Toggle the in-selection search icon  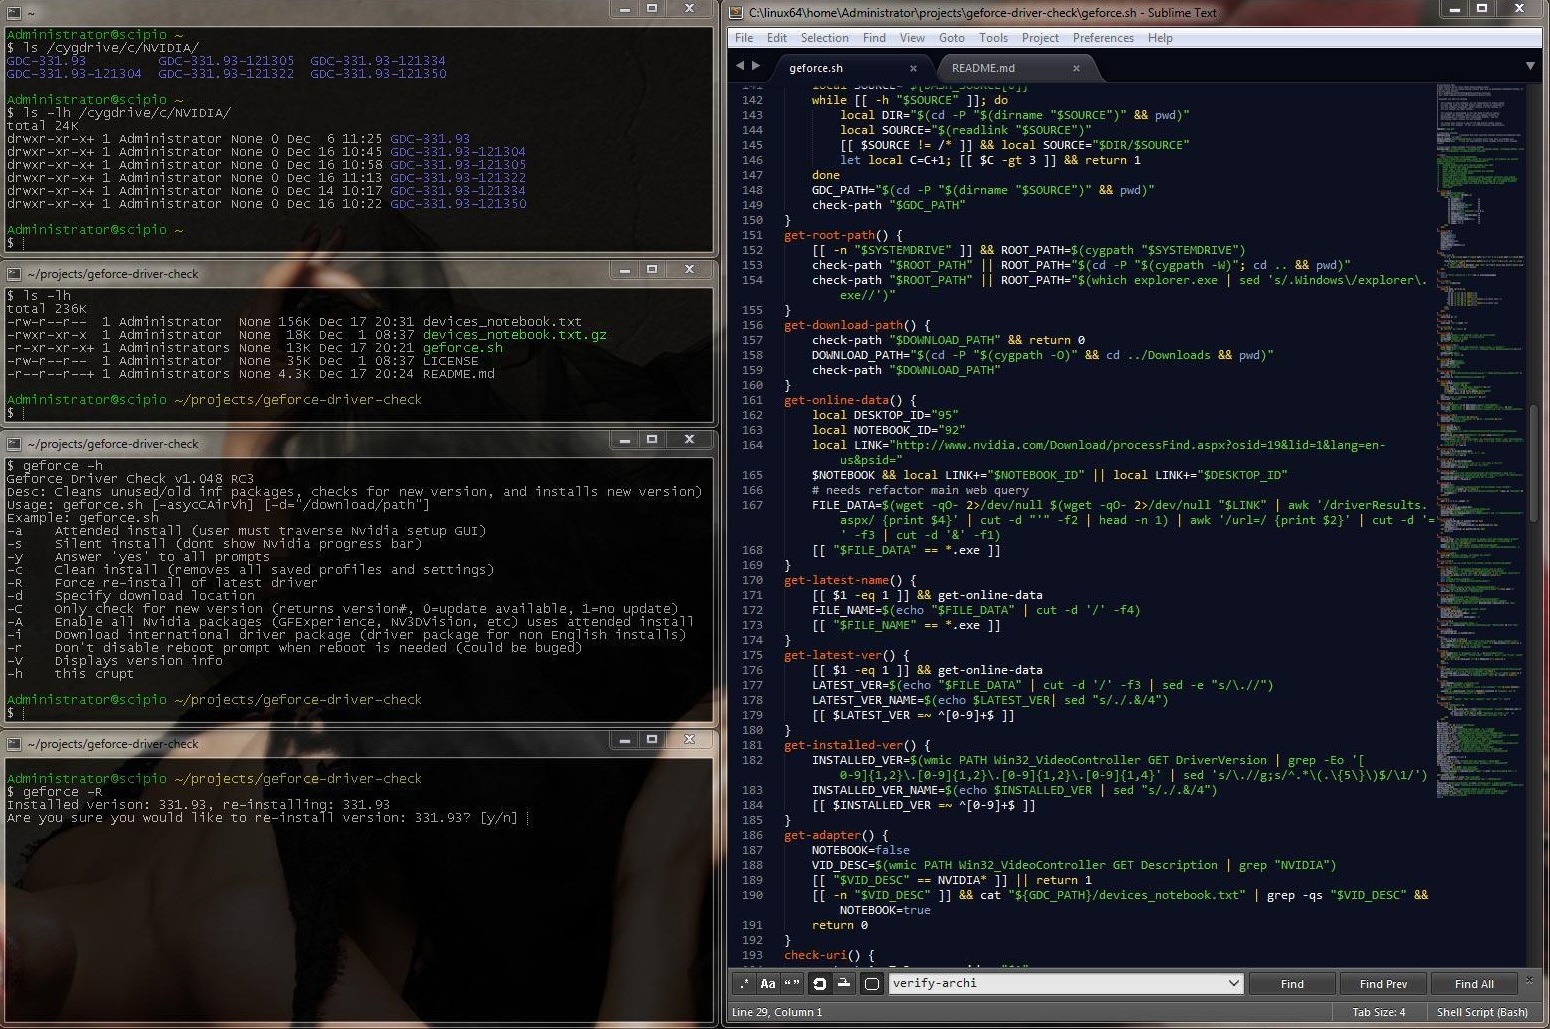click(x=844, y=984)
